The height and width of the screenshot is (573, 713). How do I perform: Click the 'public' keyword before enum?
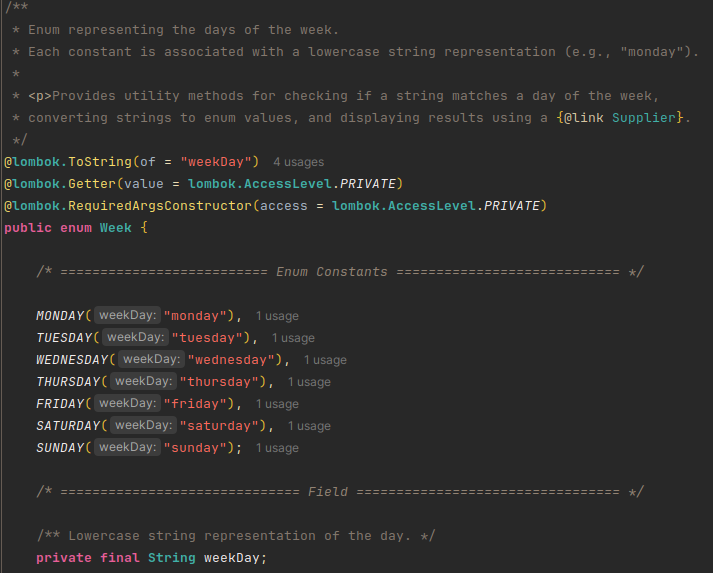click(x=28, y=228)
